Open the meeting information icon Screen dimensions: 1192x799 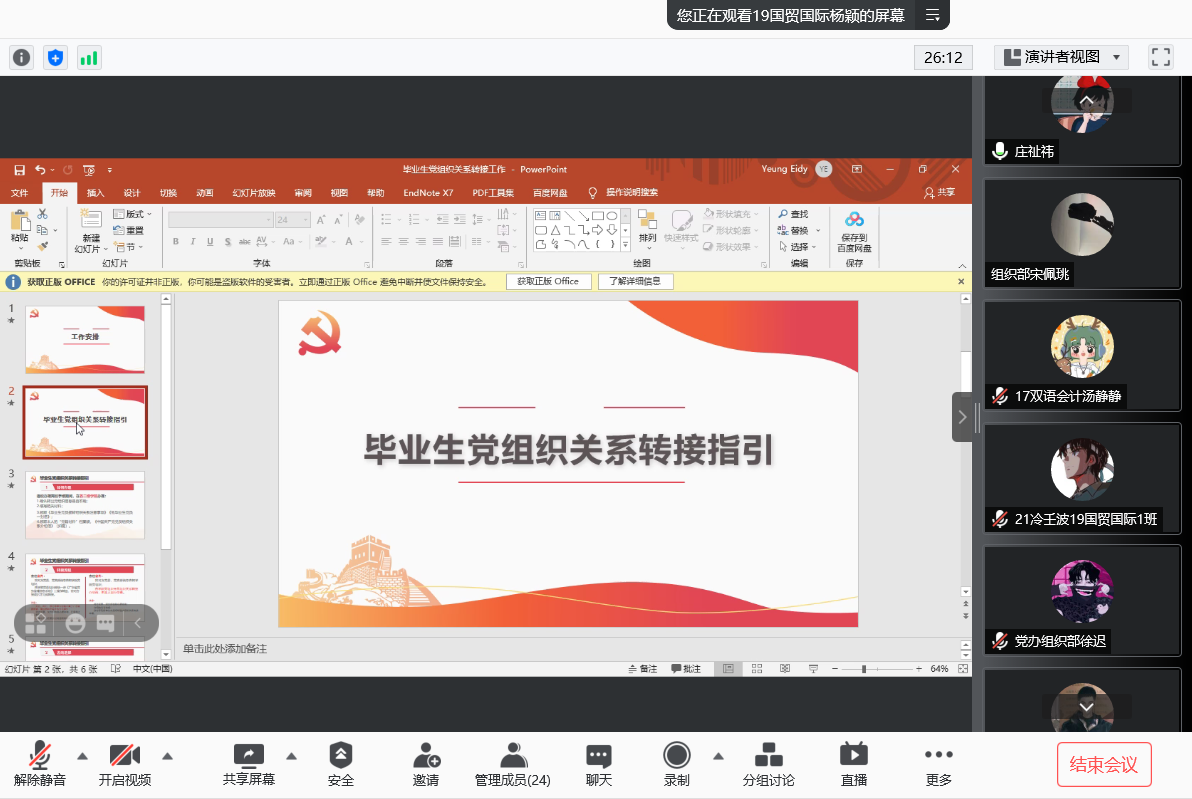tap(22, 58)
